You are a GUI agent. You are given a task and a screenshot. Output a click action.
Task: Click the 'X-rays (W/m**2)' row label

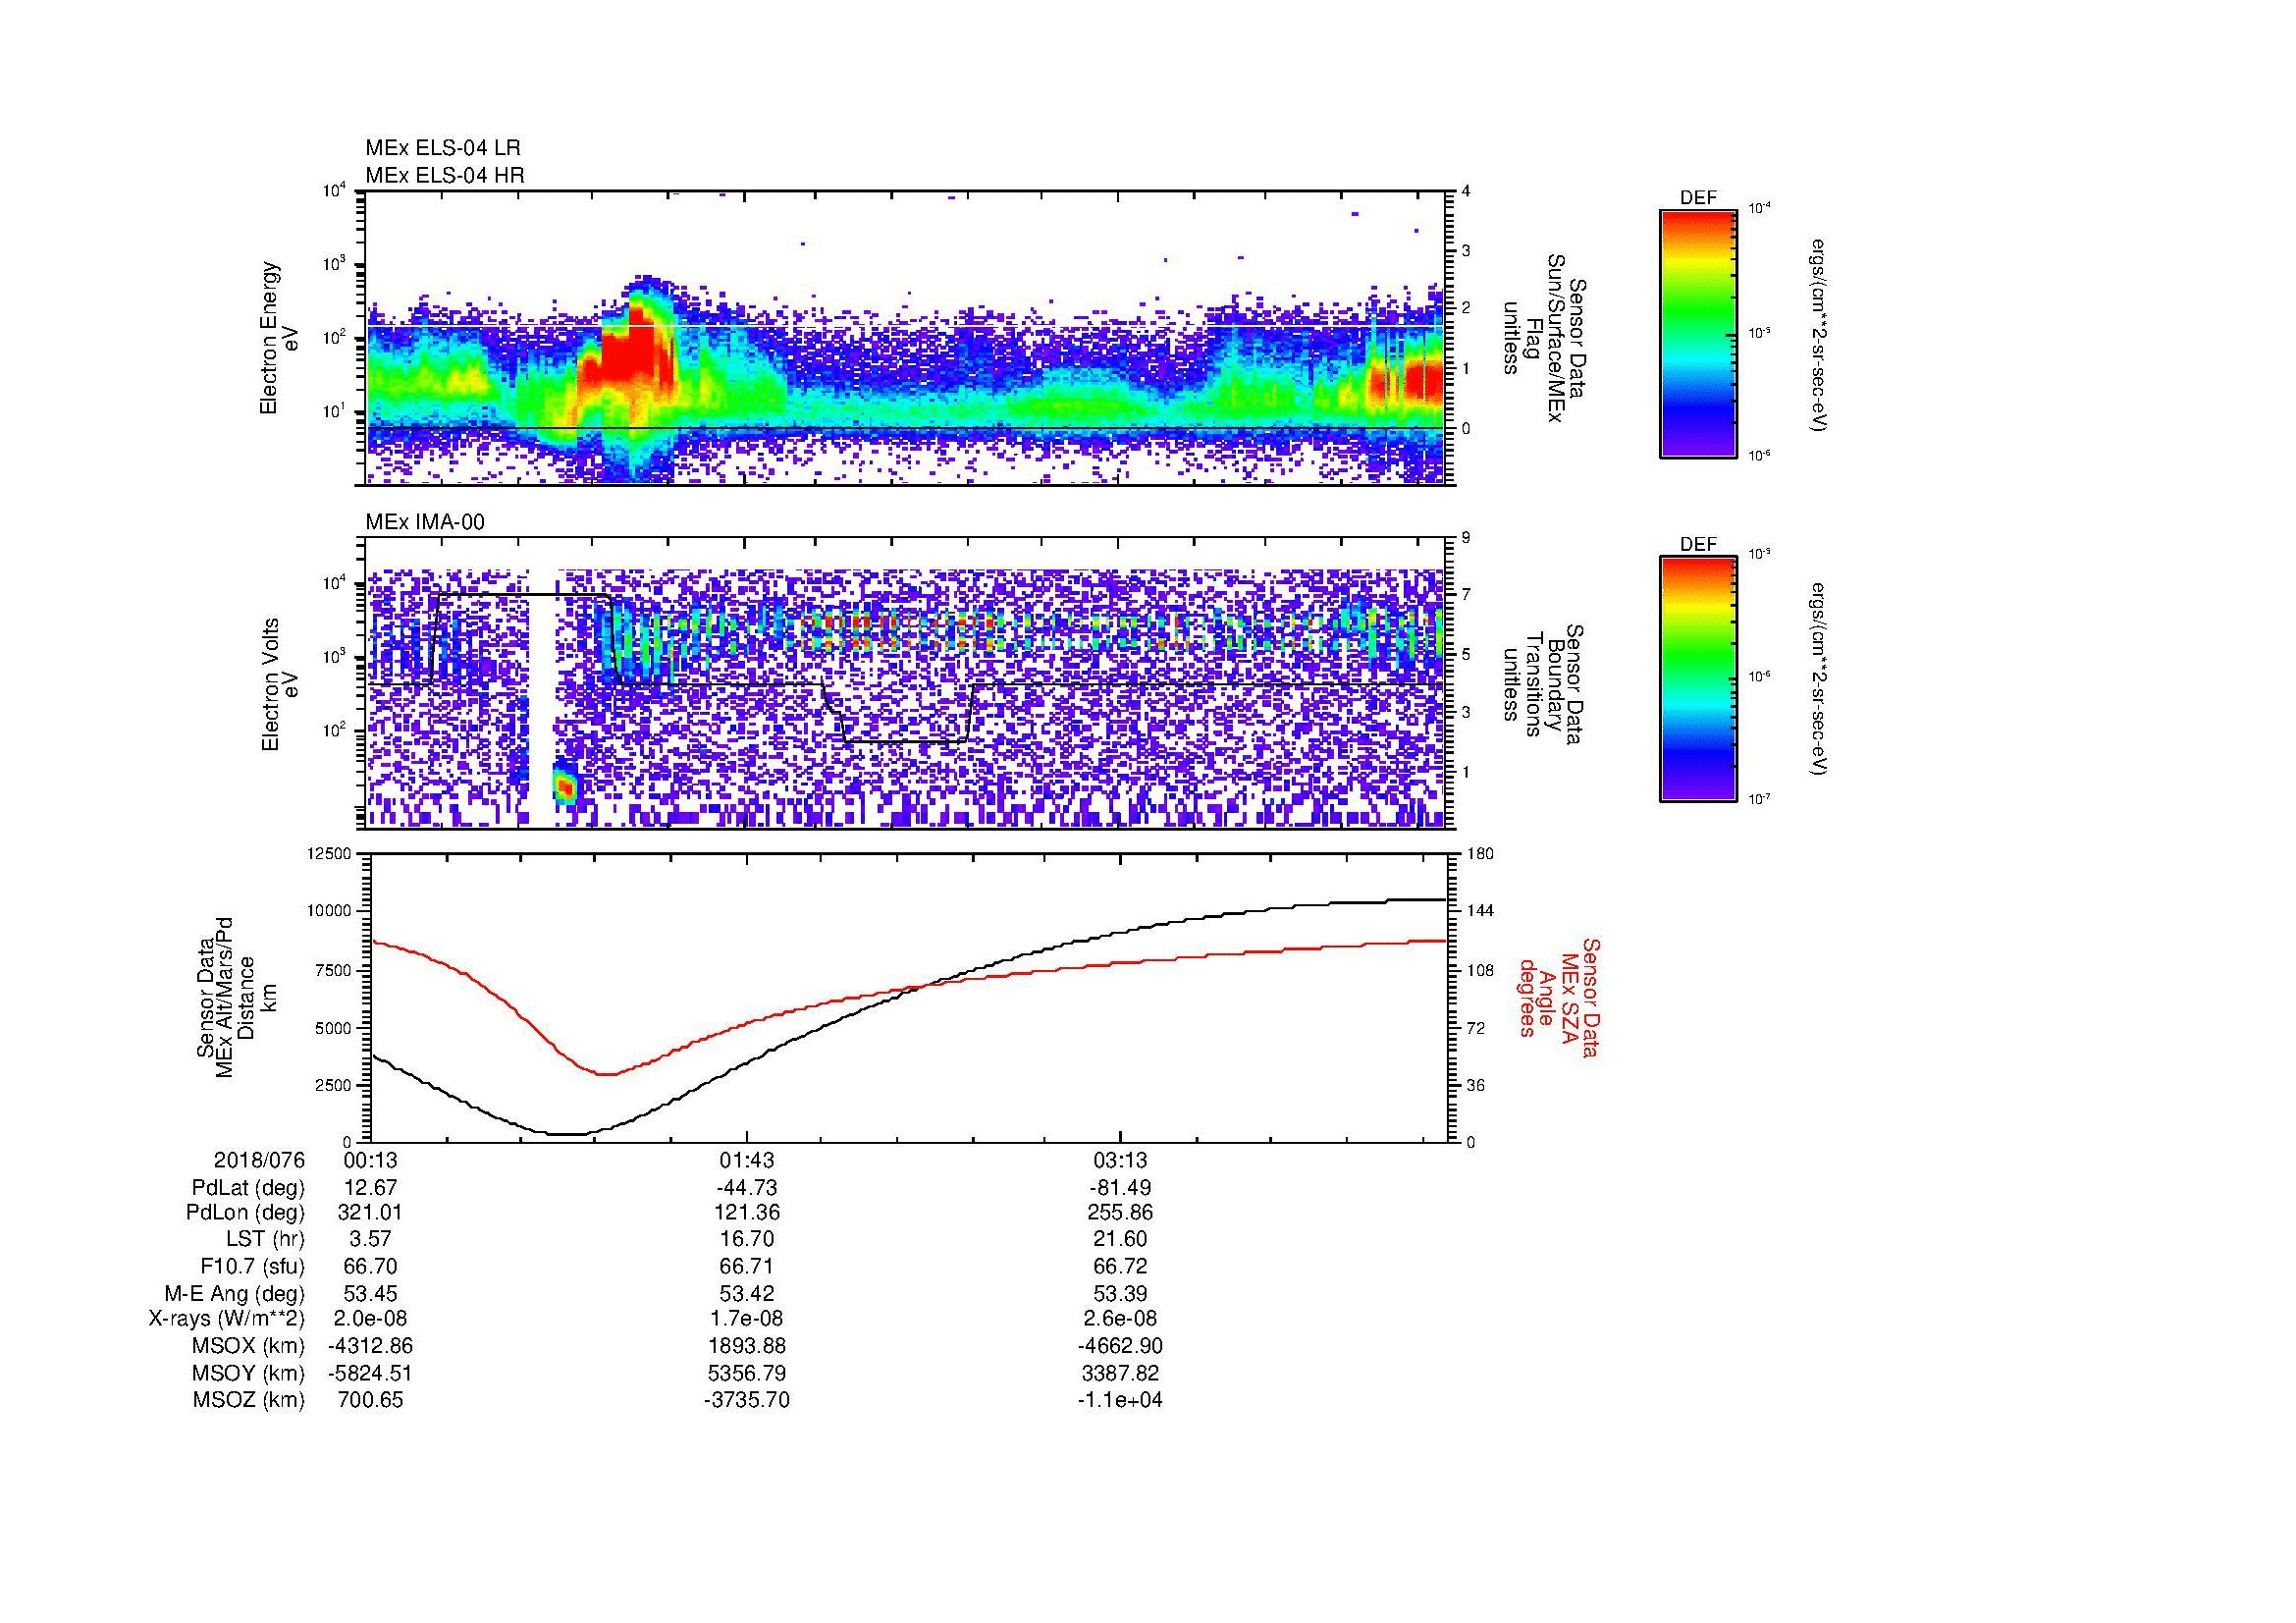point(227,1319)
